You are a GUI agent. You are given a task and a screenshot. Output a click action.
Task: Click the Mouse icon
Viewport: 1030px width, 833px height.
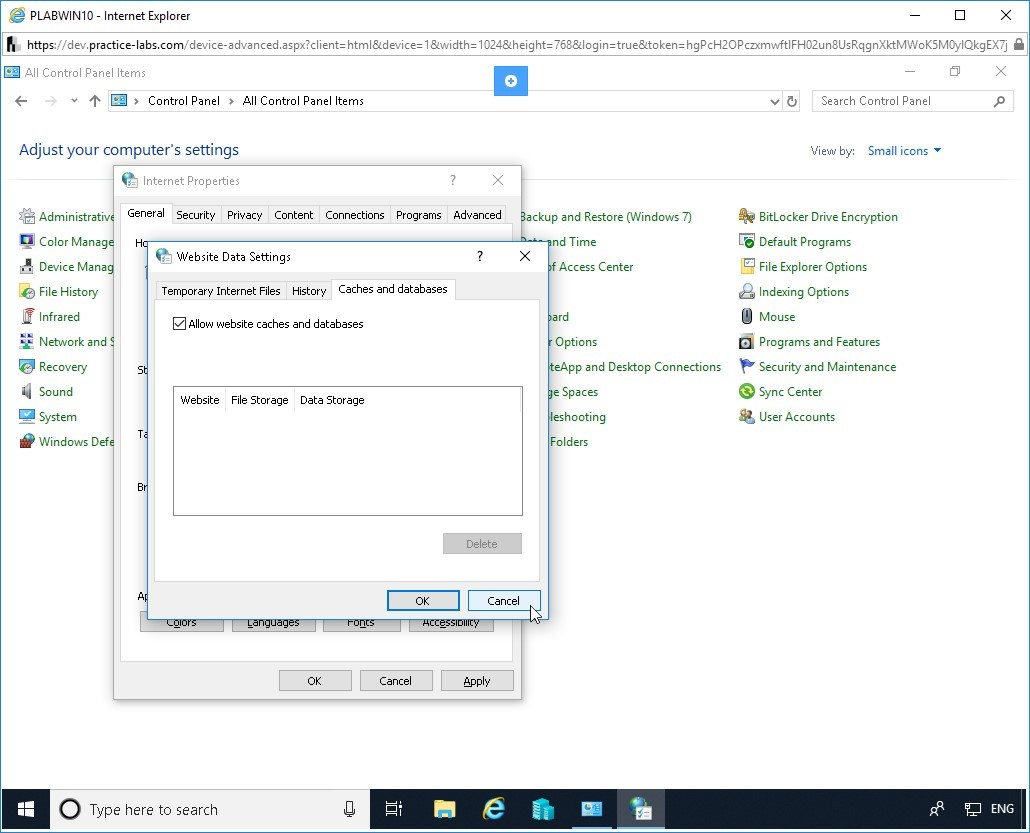point(747,316)
